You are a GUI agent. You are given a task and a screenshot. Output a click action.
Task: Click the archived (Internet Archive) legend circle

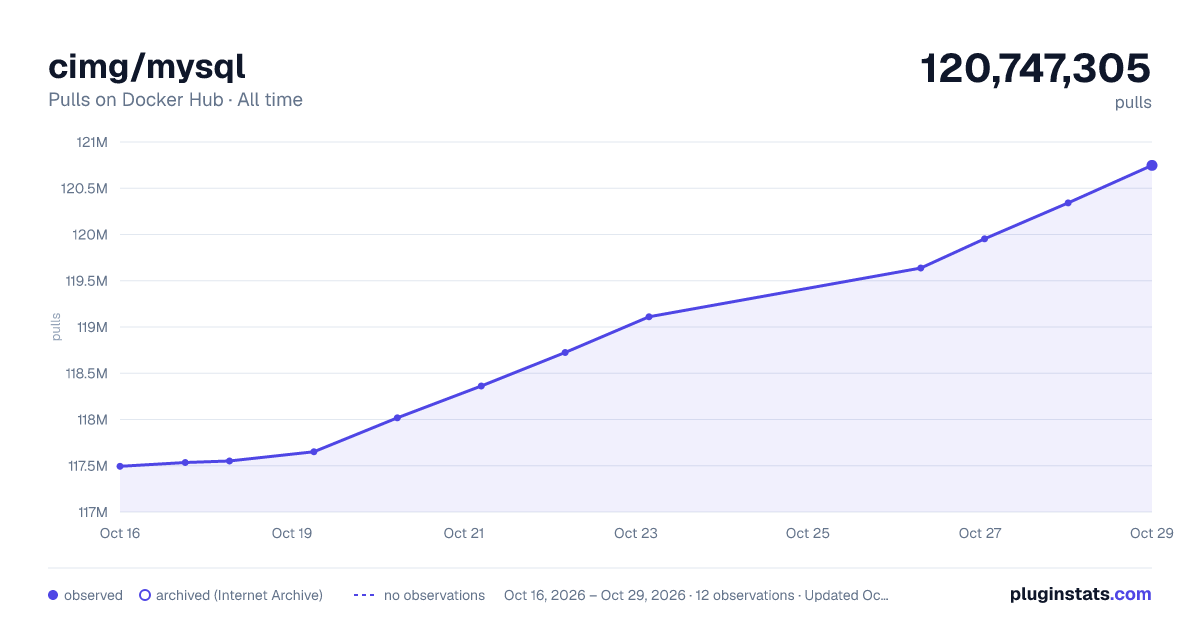click(145, 595)
